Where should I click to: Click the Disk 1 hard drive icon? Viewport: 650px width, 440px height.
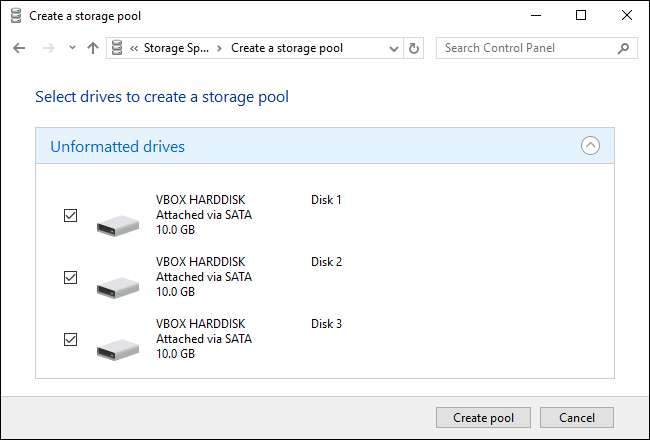pyautogui.click(x=118, y=225)
